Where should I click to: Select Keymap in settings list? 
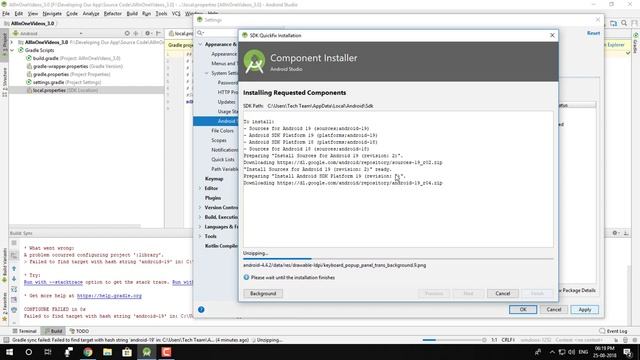click(214, 179)
